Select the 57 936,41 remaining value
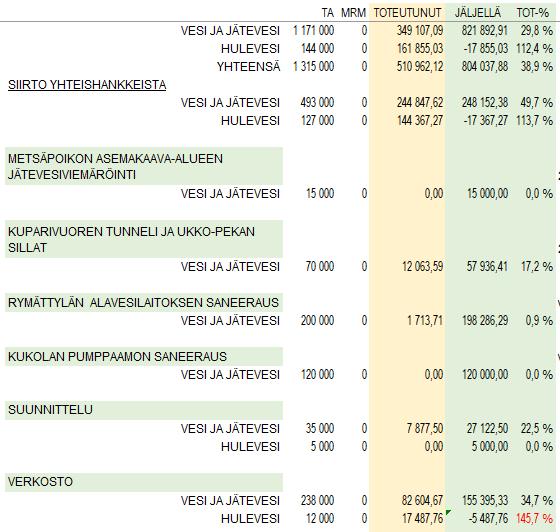 [487, 266]
